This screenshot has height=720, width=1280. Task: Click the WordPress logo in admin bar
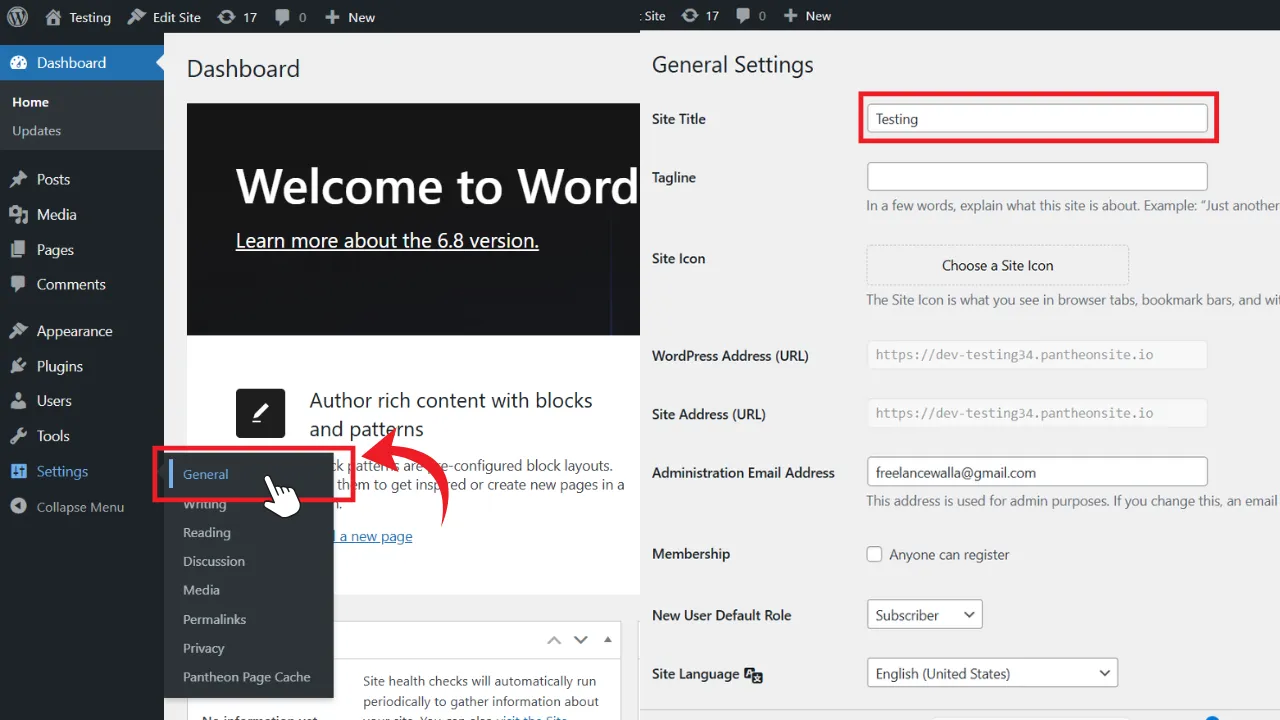pos(18,17)
